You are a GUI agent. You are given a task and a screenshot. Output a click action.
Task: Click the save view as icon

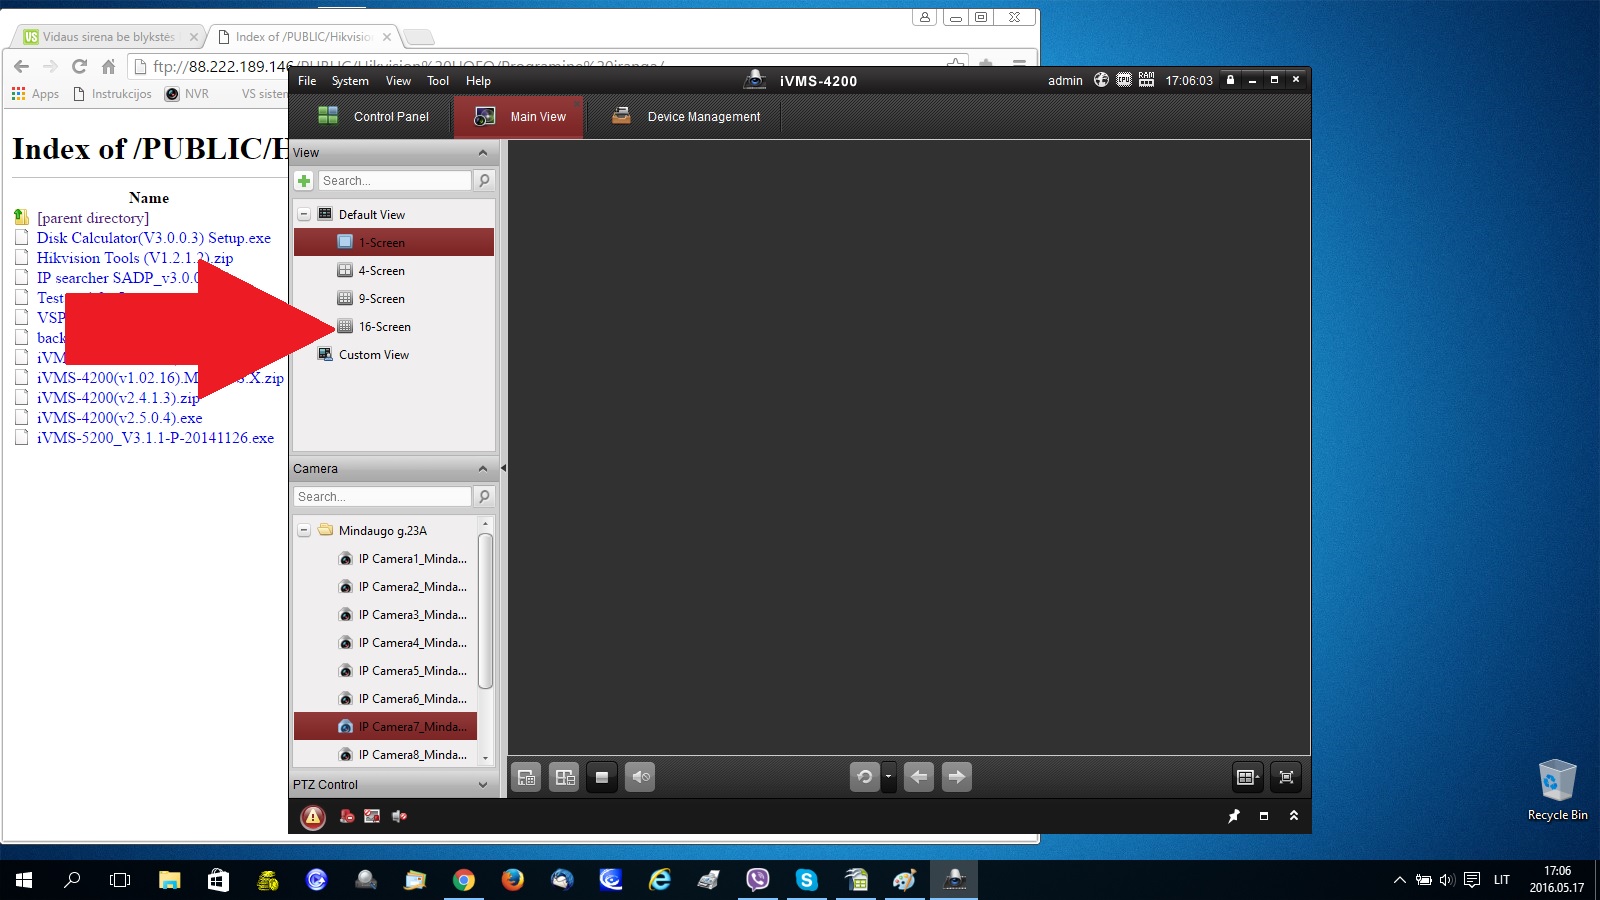pos(565,777)
